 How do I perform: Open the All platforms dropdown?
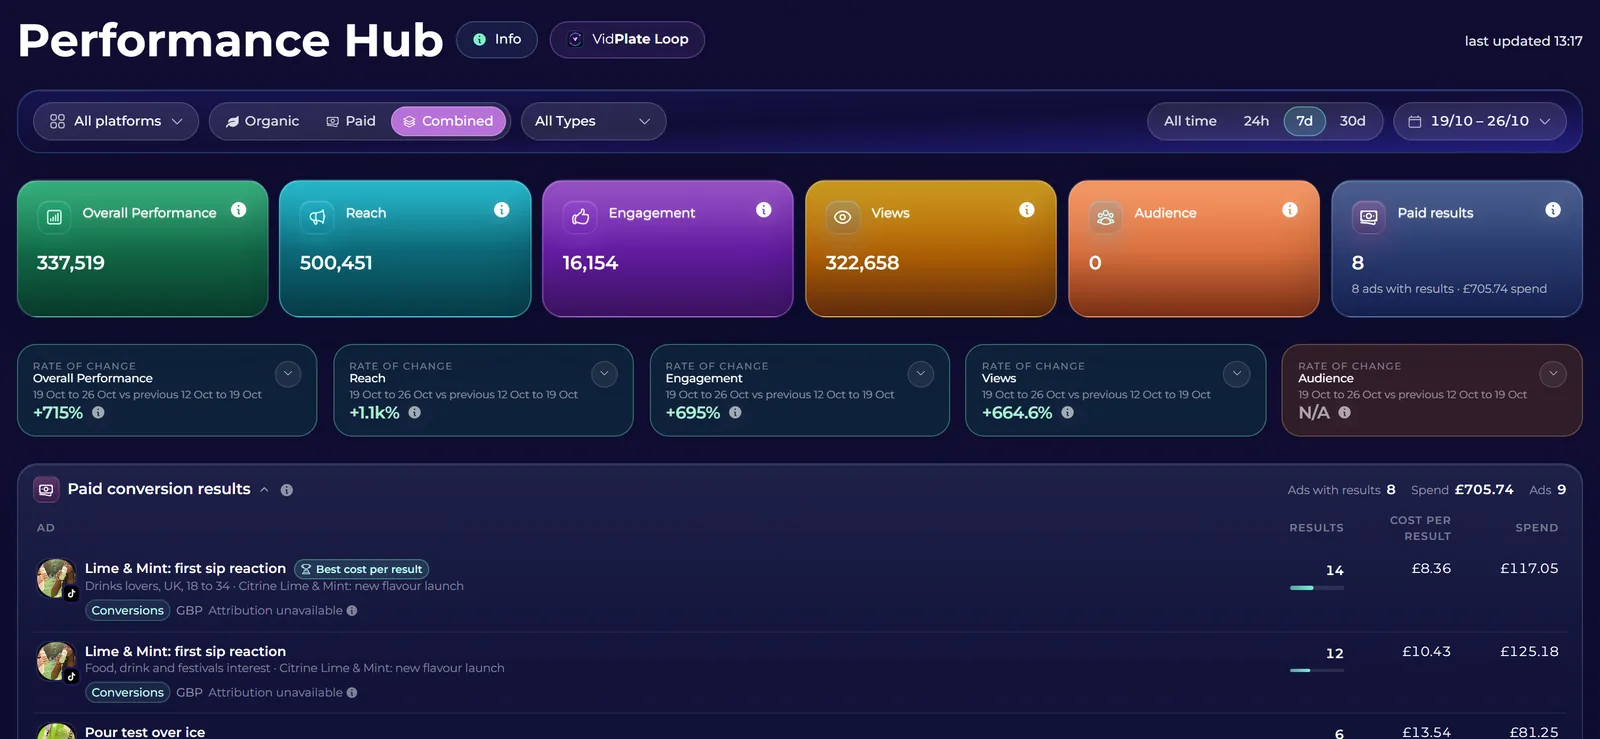click(x=116, y=121)
